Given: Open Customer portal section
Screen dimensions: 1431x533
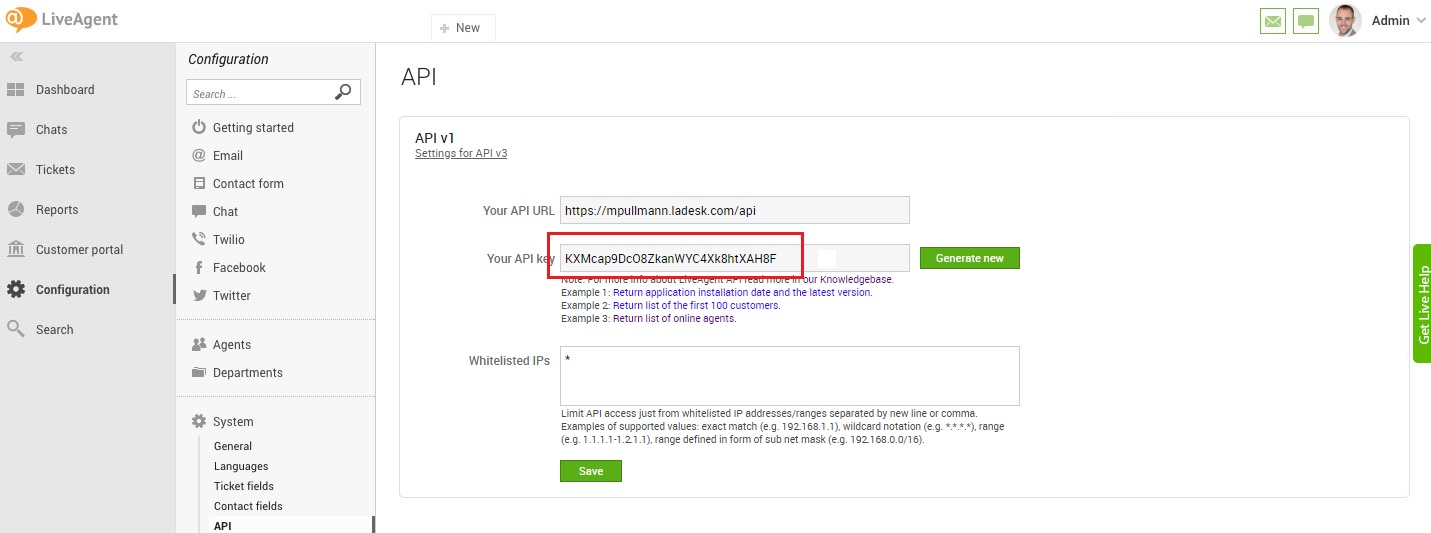Looking at the screenshot, I should coord(80,250).
